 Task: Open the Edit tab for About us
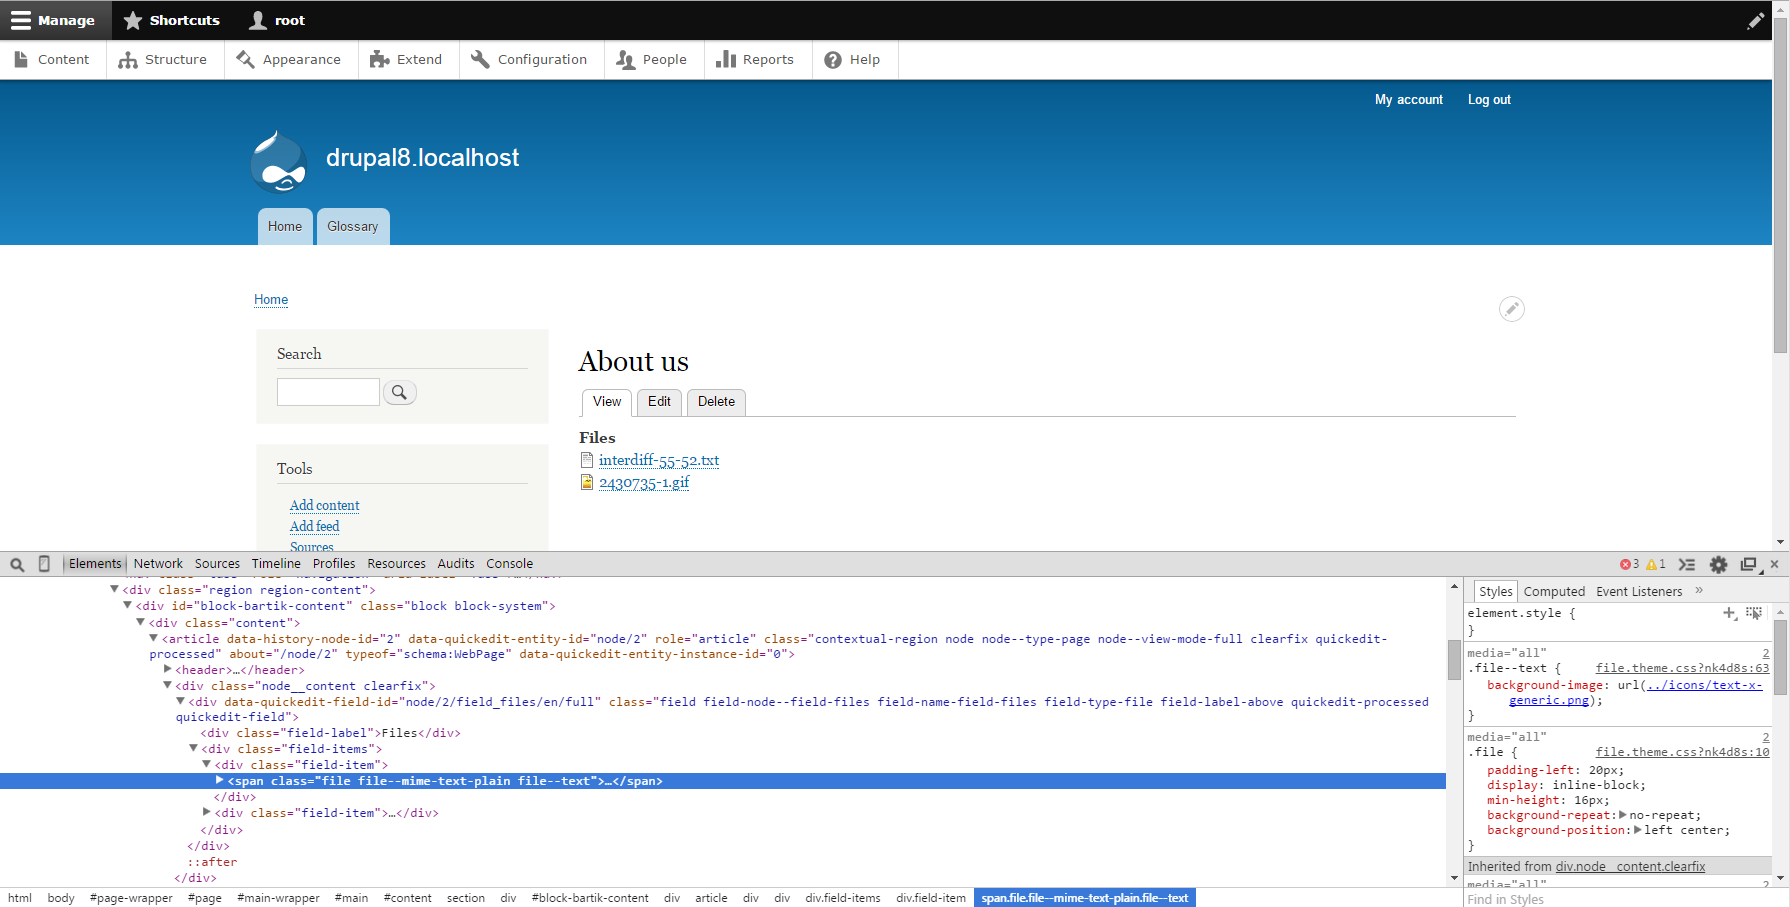point(659,402)
